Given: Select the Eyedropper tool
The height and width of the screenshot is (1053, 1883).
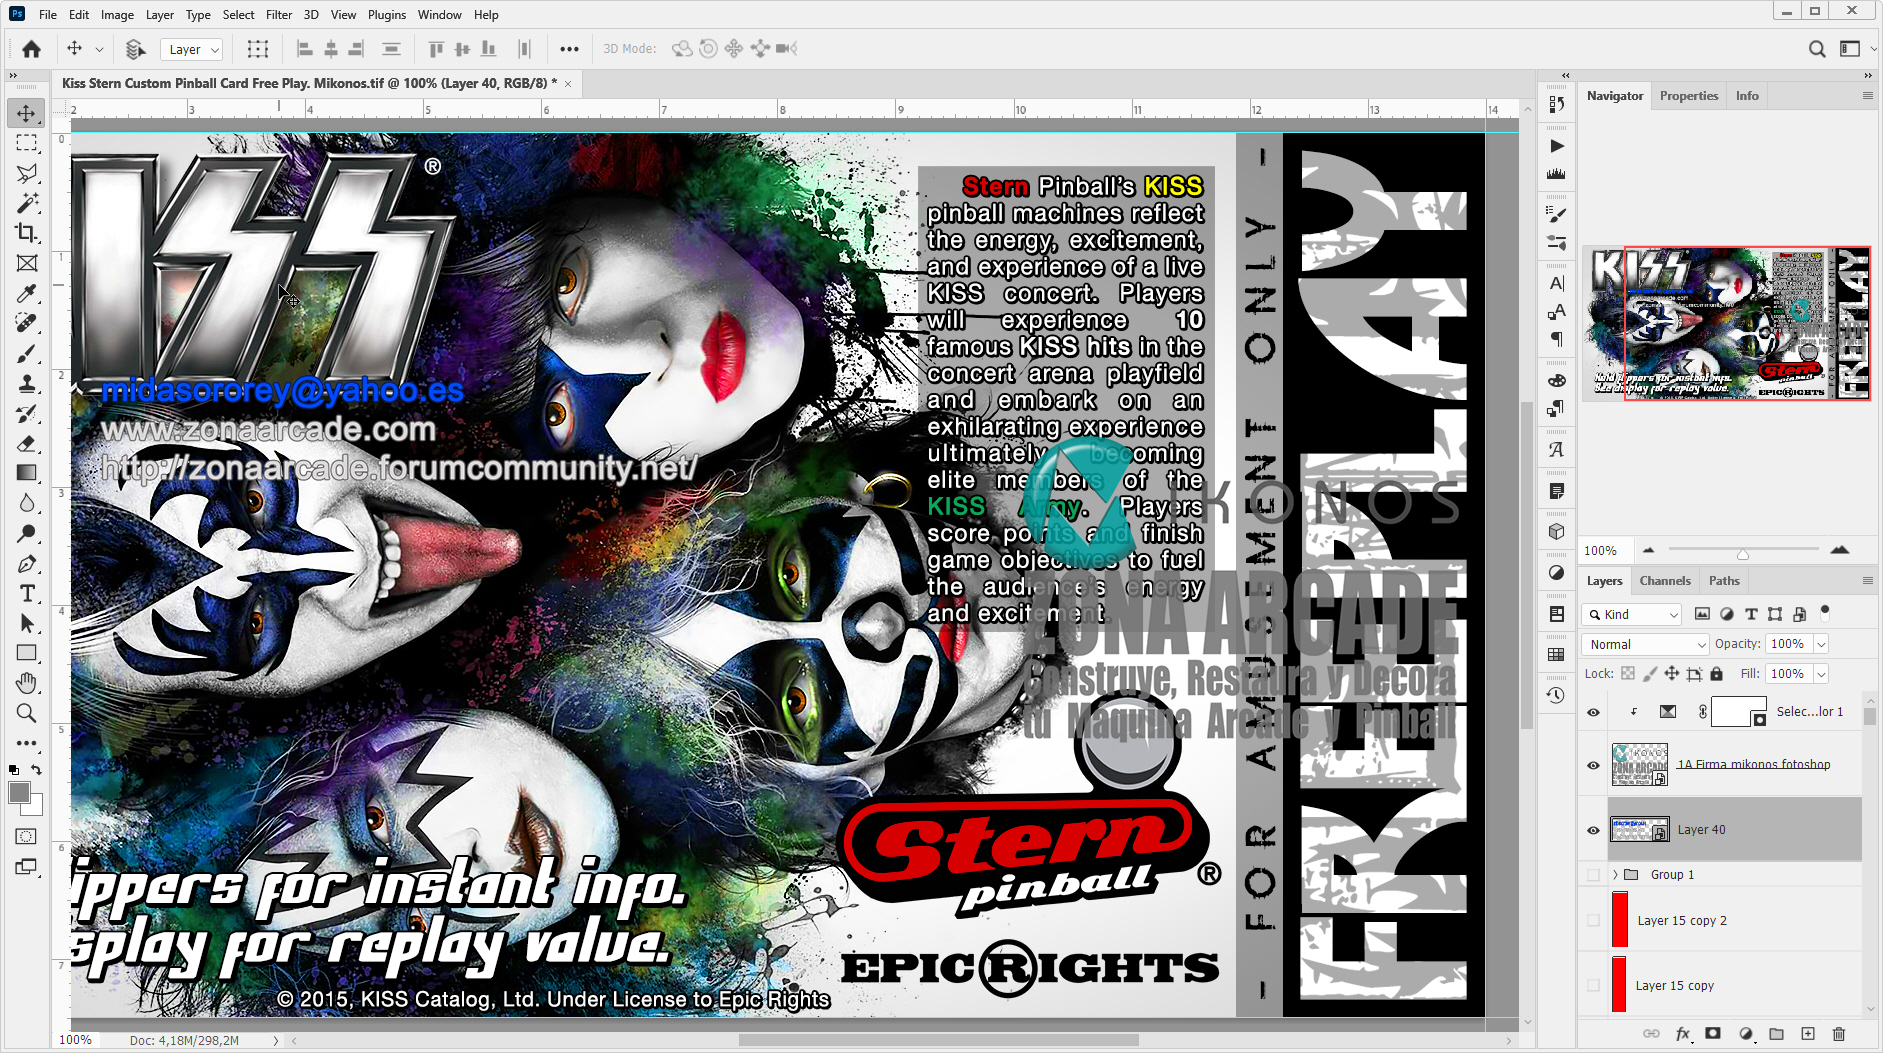Looking at the screenshot, I should 27,293.
